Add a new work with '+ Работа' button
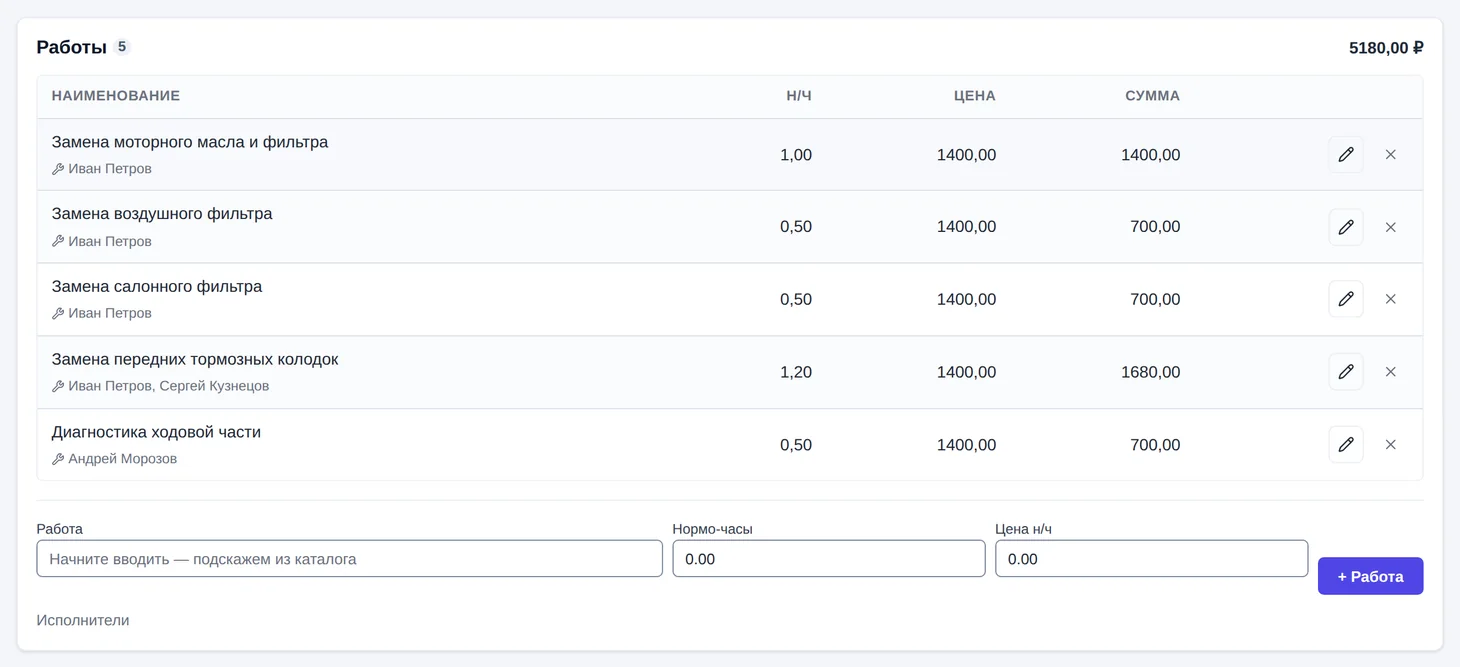 1370,576
